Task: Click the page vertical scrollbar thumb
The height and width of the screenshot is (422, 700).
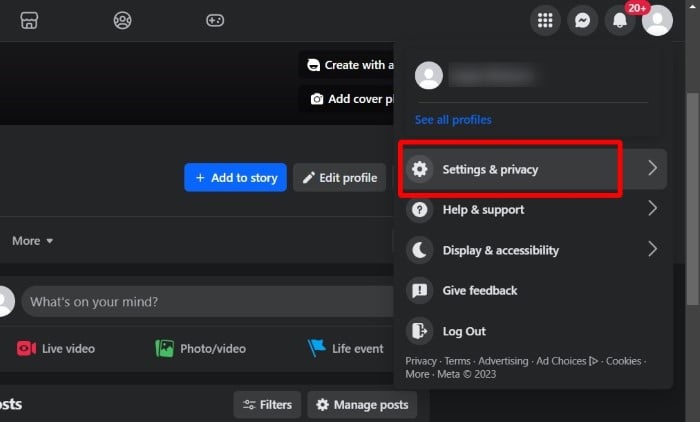Action: tap(692, 199)
